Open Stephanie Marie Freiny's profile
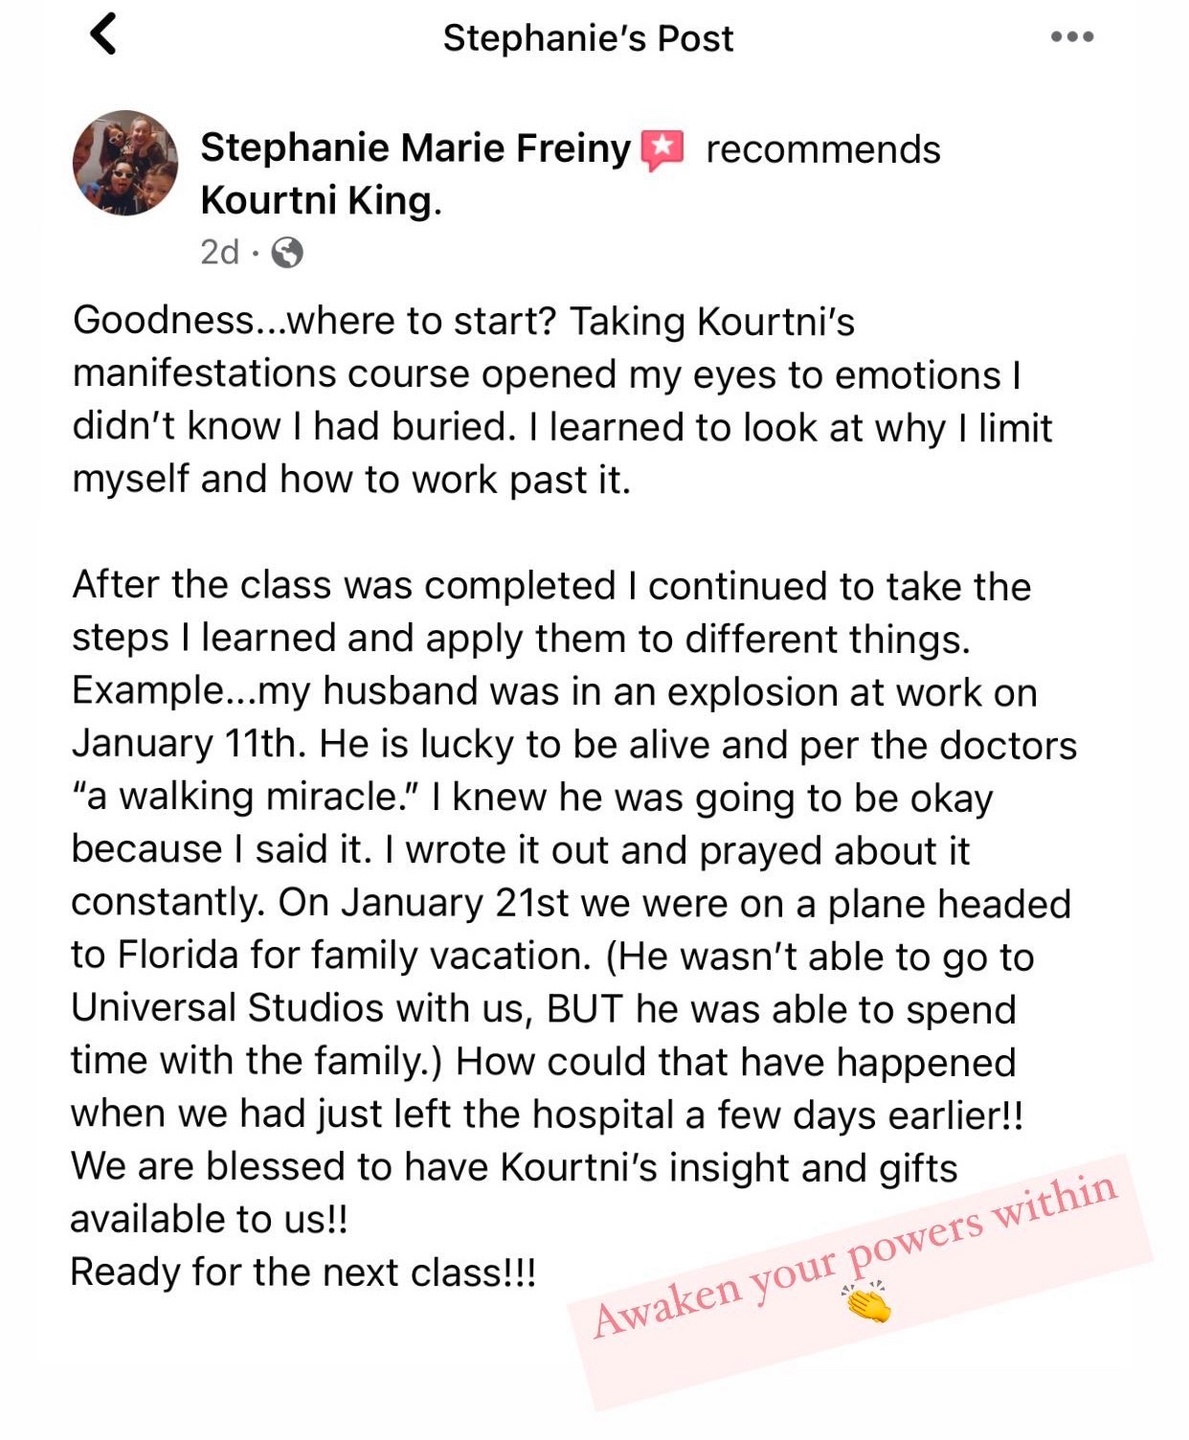Viewport: 1189px width, 1440px height. click(415, 148)
